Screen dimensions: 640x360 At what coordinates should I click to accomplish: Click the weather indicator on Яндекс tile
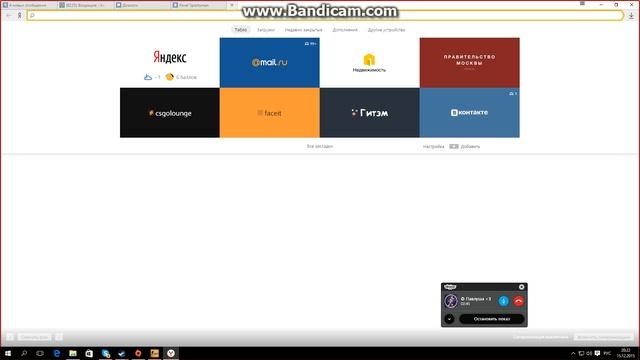[x=152, y=77]
